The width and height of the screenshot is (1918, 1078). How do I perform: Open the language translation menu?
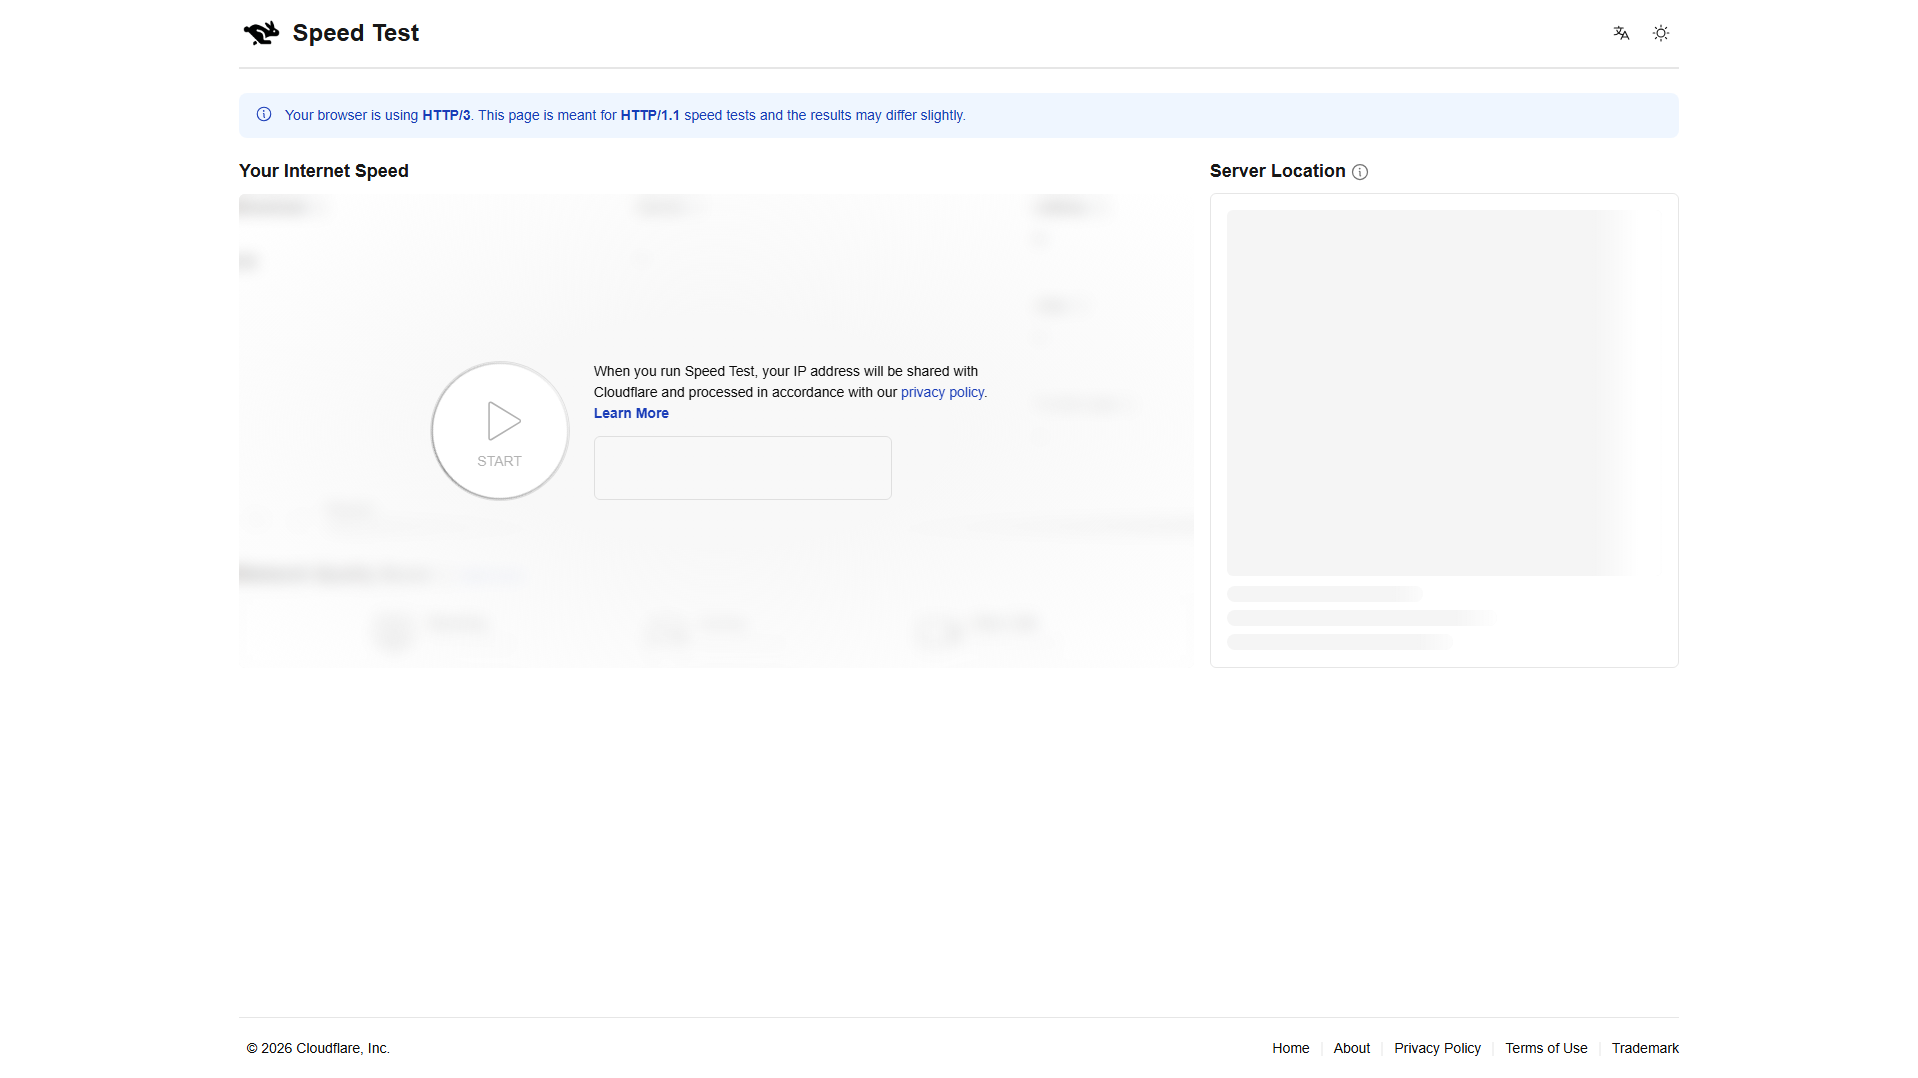click(1621, 33)
